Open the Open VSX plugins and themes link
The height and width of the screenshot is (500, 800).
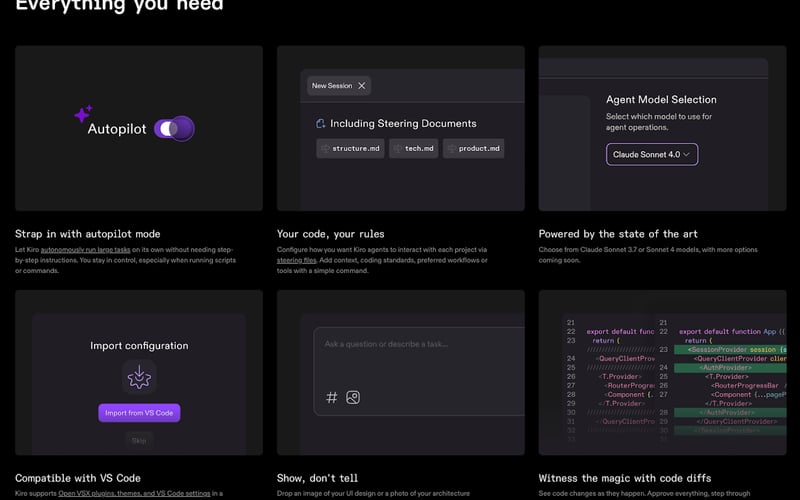[134, 493]
